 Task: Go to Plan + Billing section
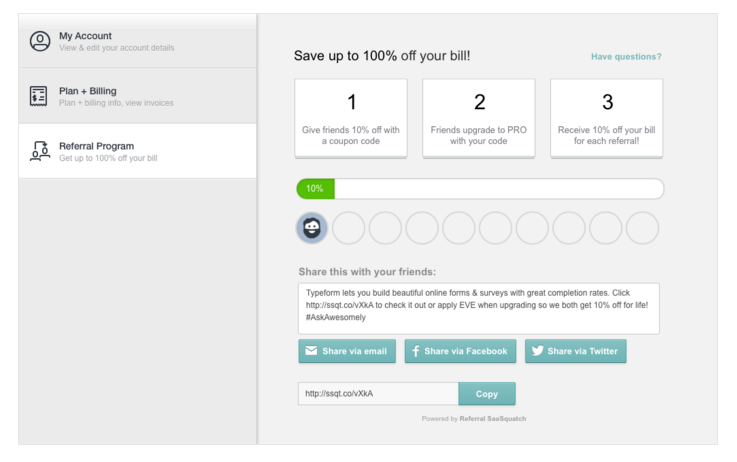pos(138,96)
